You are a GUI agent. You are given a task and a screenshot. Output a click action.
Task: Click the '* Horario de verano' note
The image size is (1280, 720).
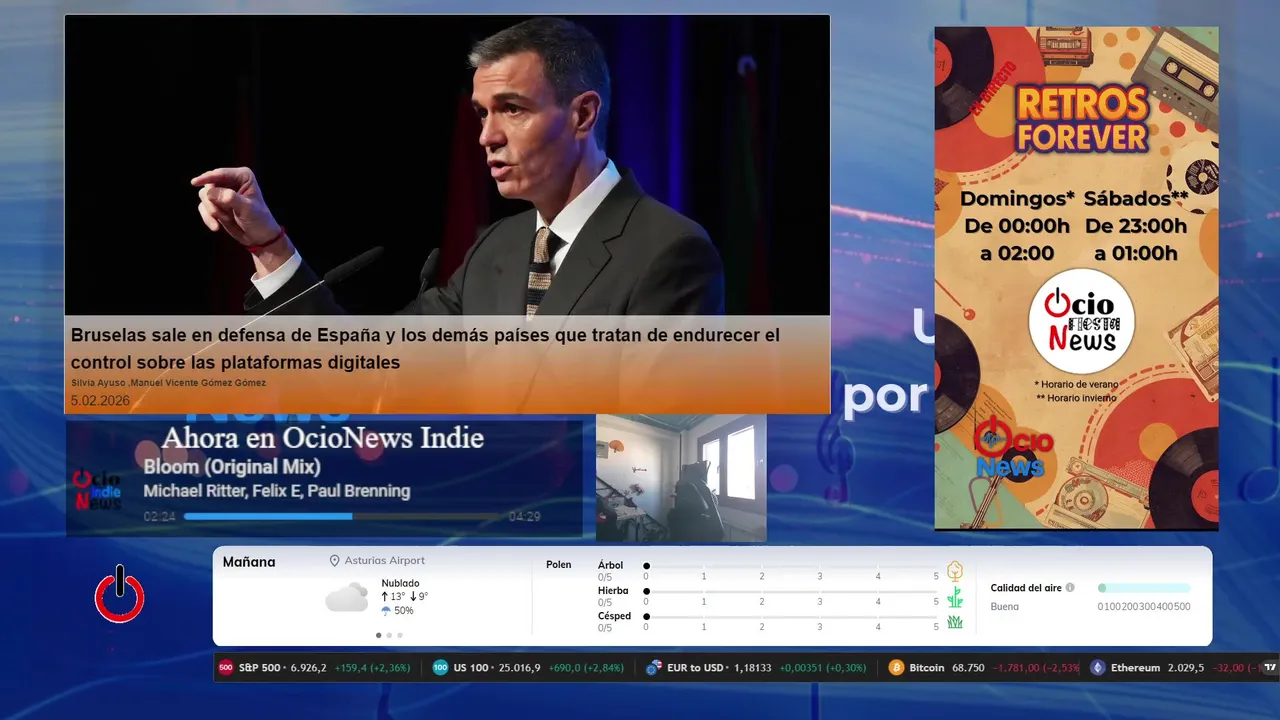[x=1076, y=384]
